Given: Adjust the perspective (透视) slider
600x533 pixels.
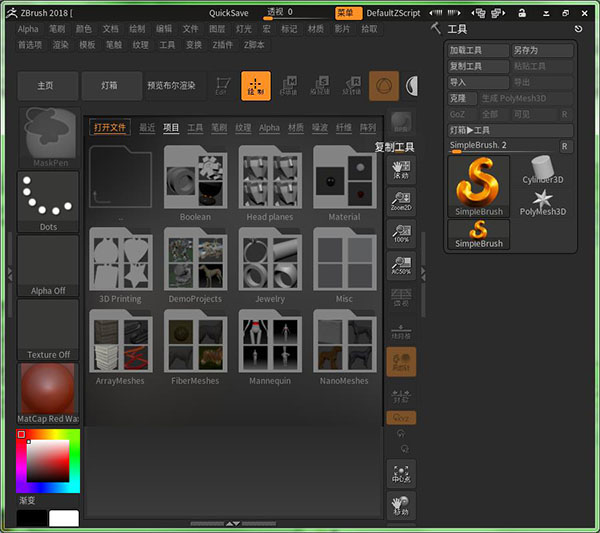Looking at the screenshot, I should point(297,13).
